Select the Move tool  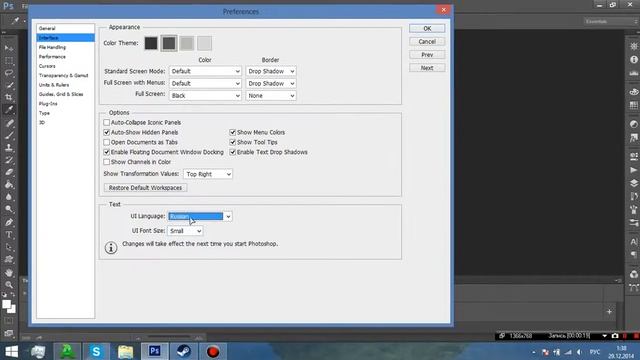pos(9,48)
